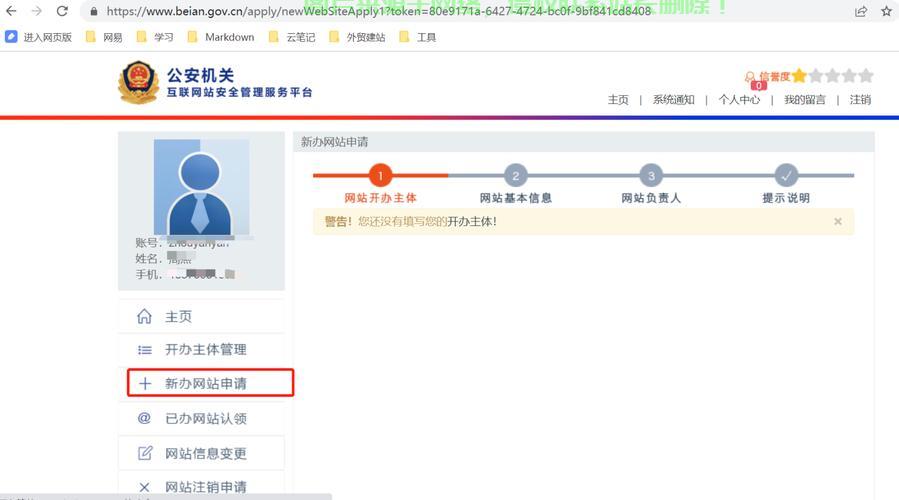Click the edit icon beside 网站信息变更
899x500 pixels.
145,453
